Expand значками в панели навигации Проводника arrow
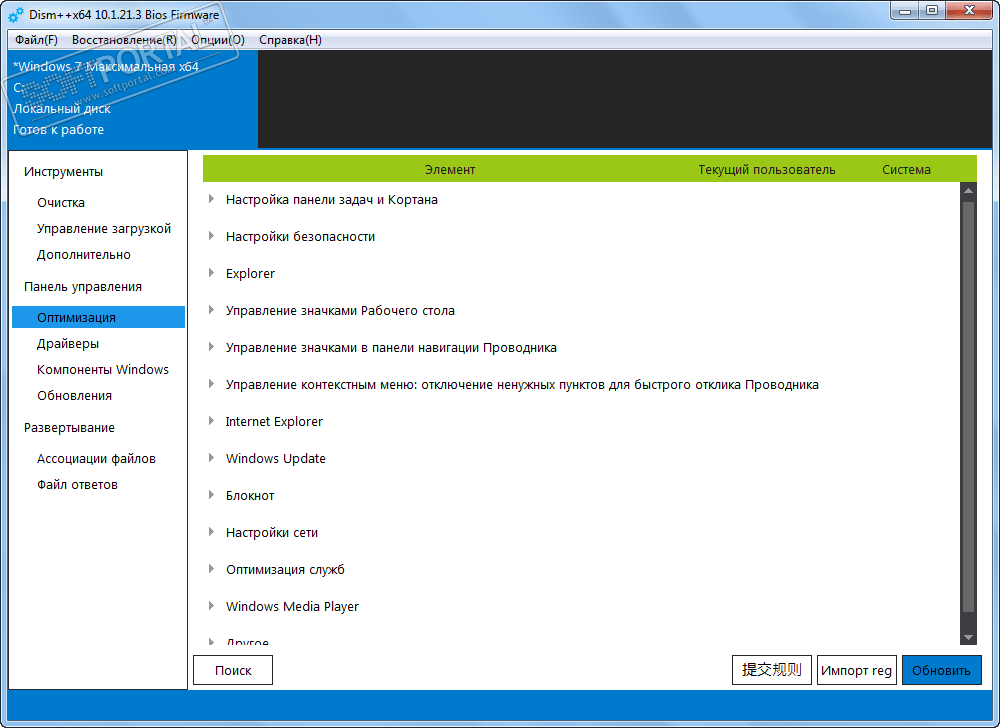 click(211, 347)
